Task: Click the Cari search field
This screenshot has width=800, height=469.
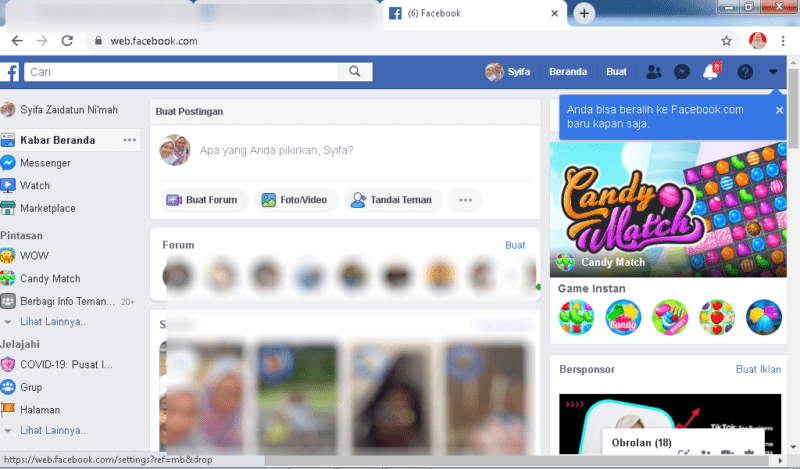Action: pyautogui.click(x=181, y=72)
